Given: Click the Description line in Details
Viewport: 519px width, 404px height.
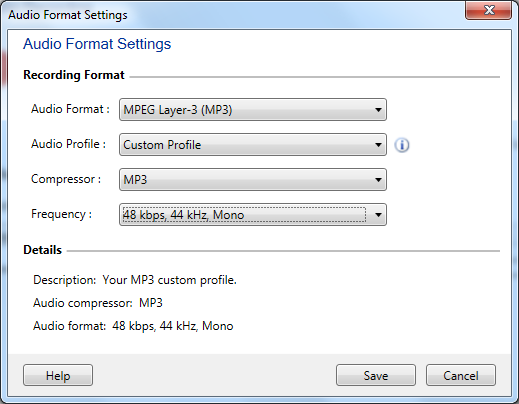Looking at the screenshot, I should 135,280.
